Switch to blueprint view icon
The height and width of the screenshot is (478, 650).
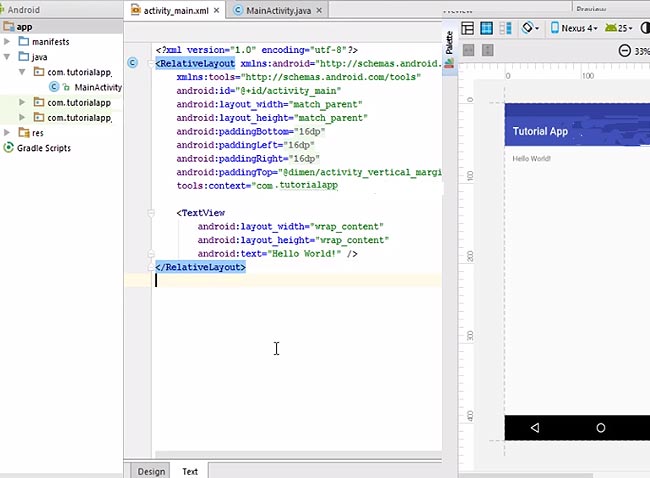(487, 28)
